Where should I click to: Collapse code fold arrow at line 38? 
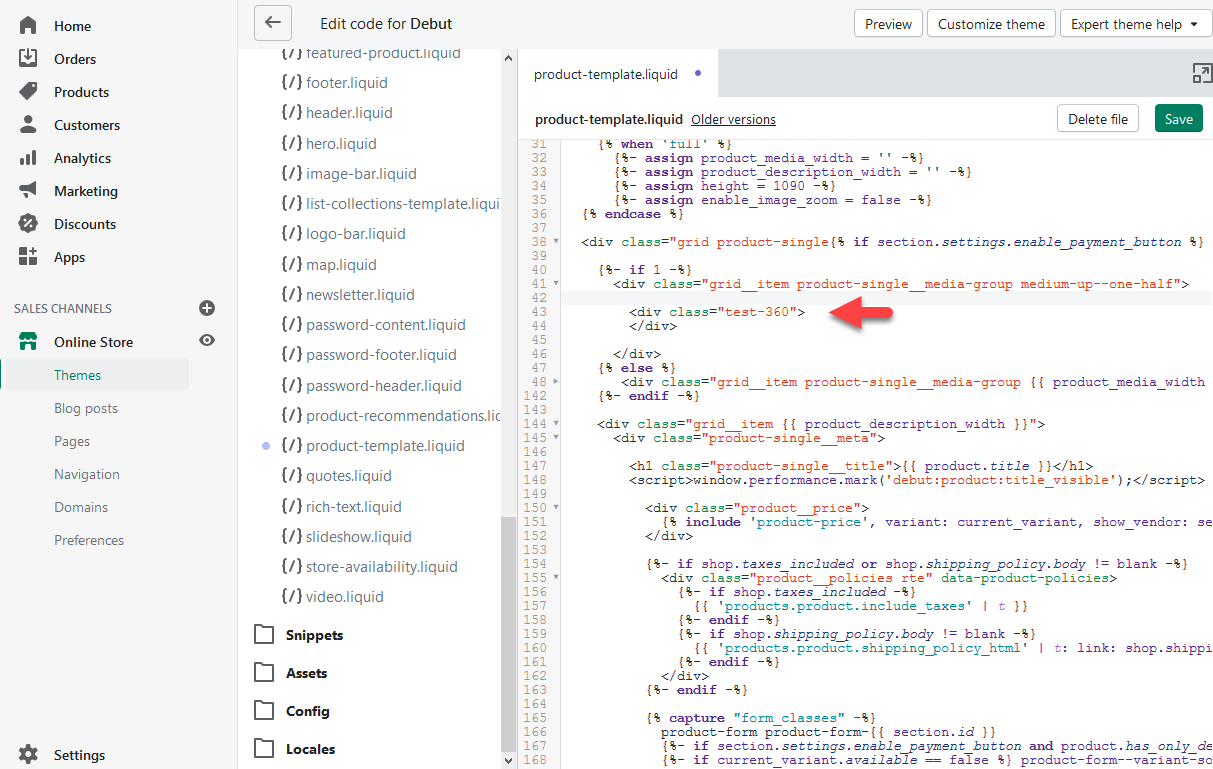(555, 242)
